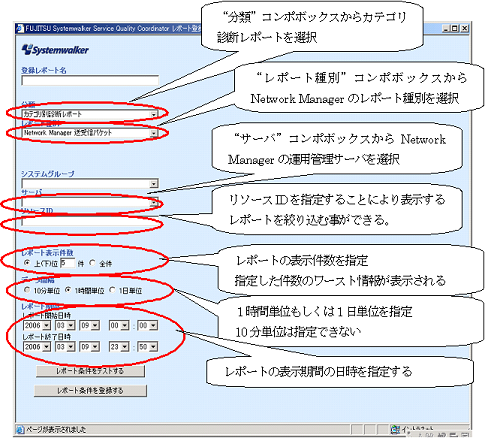Open the レポート種別 combo box
Screen dimensions: 485x438
[x=90, y=133]
